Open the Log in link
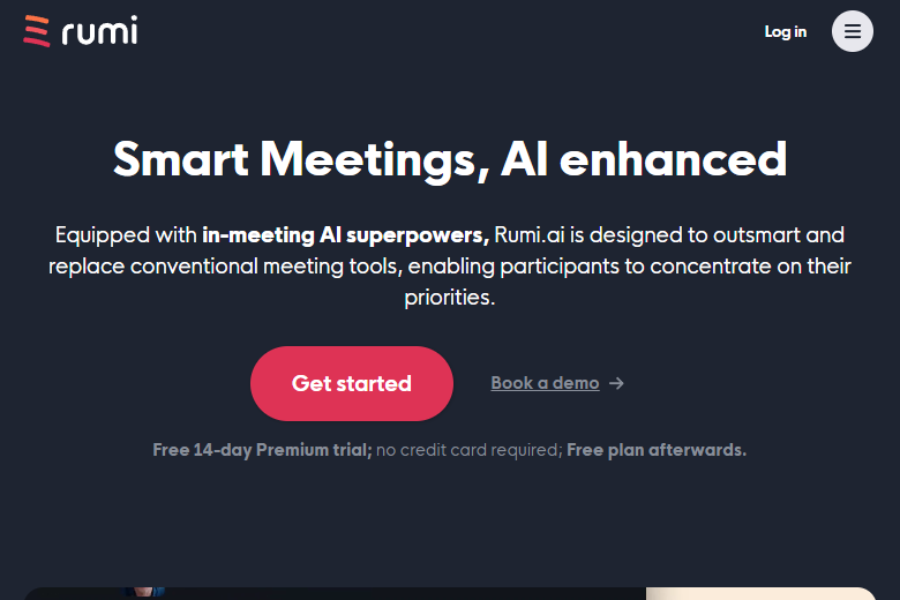The image size is (900, 600). click(786, 31)
